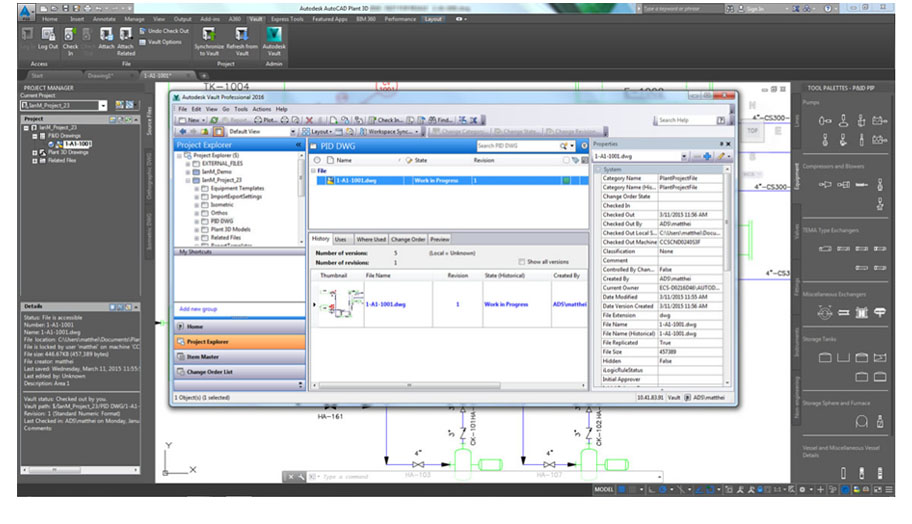
Task: Click the Drawing1 document tab
Action: pyautogui.click(x=101, y=76)
